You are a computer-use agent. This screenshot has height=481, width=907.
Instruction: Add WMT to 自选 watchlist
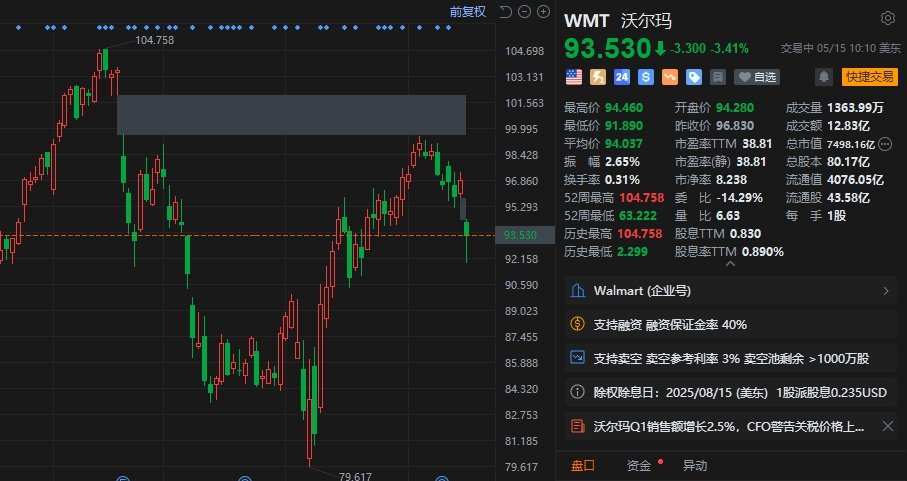(x=757, y=77)
